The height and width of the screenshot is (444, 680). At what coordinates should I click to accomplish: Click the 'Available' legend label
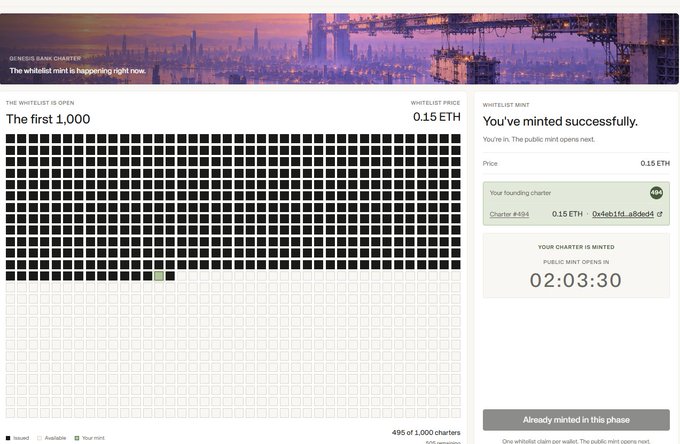(56, 438)
